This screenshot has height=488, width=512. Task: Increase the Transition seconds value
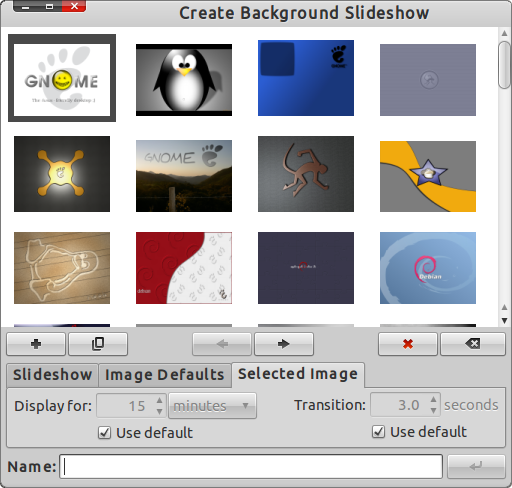click(433, 399)
